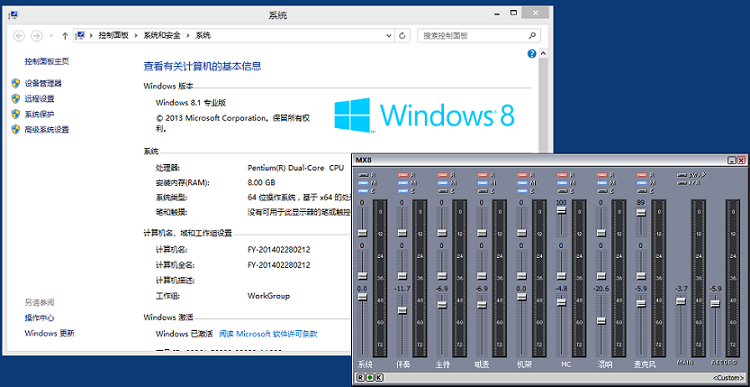Open 控制面板主页 link
750x387 pixels.
(47, 61)
